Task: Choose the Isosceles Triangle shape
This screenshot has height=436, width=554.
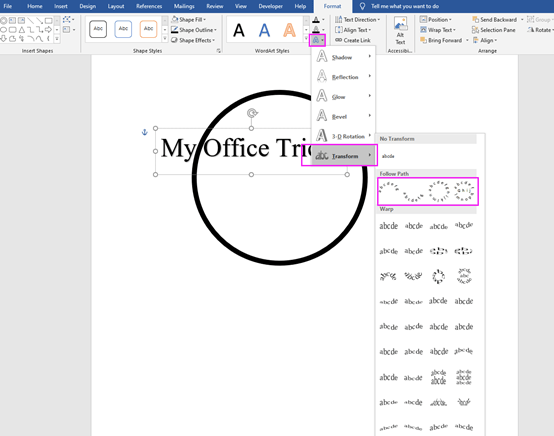Action: [22, 30]
